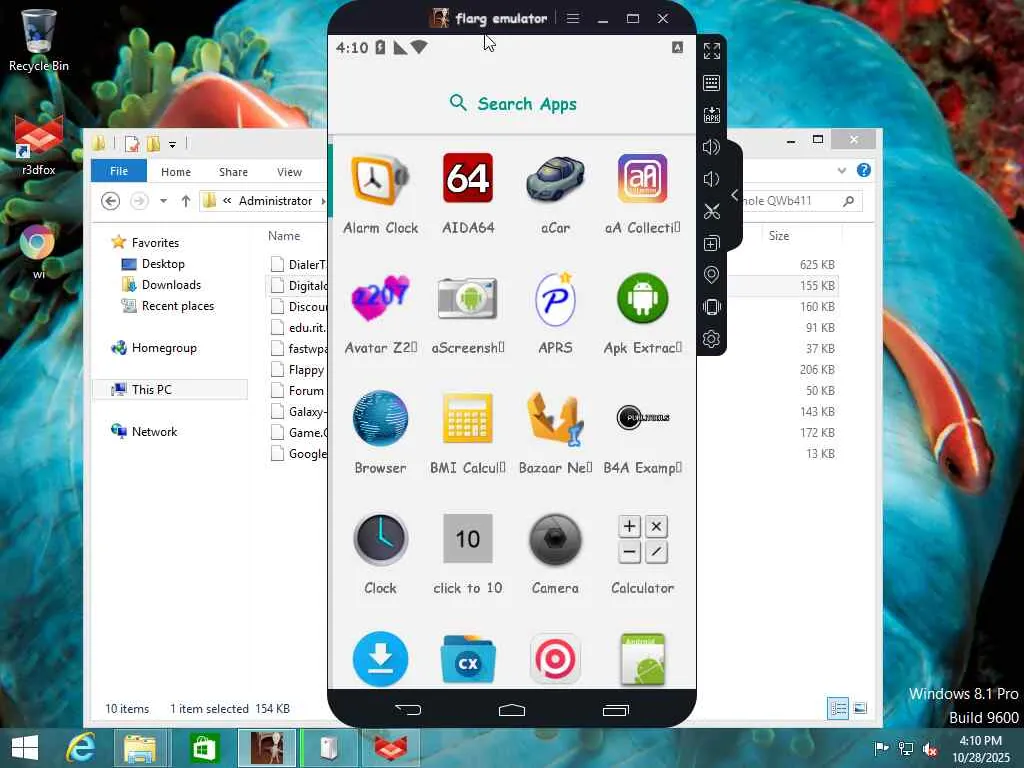
Task: Open recent locations dropdown in Explorer
Action: coord(163,201)
